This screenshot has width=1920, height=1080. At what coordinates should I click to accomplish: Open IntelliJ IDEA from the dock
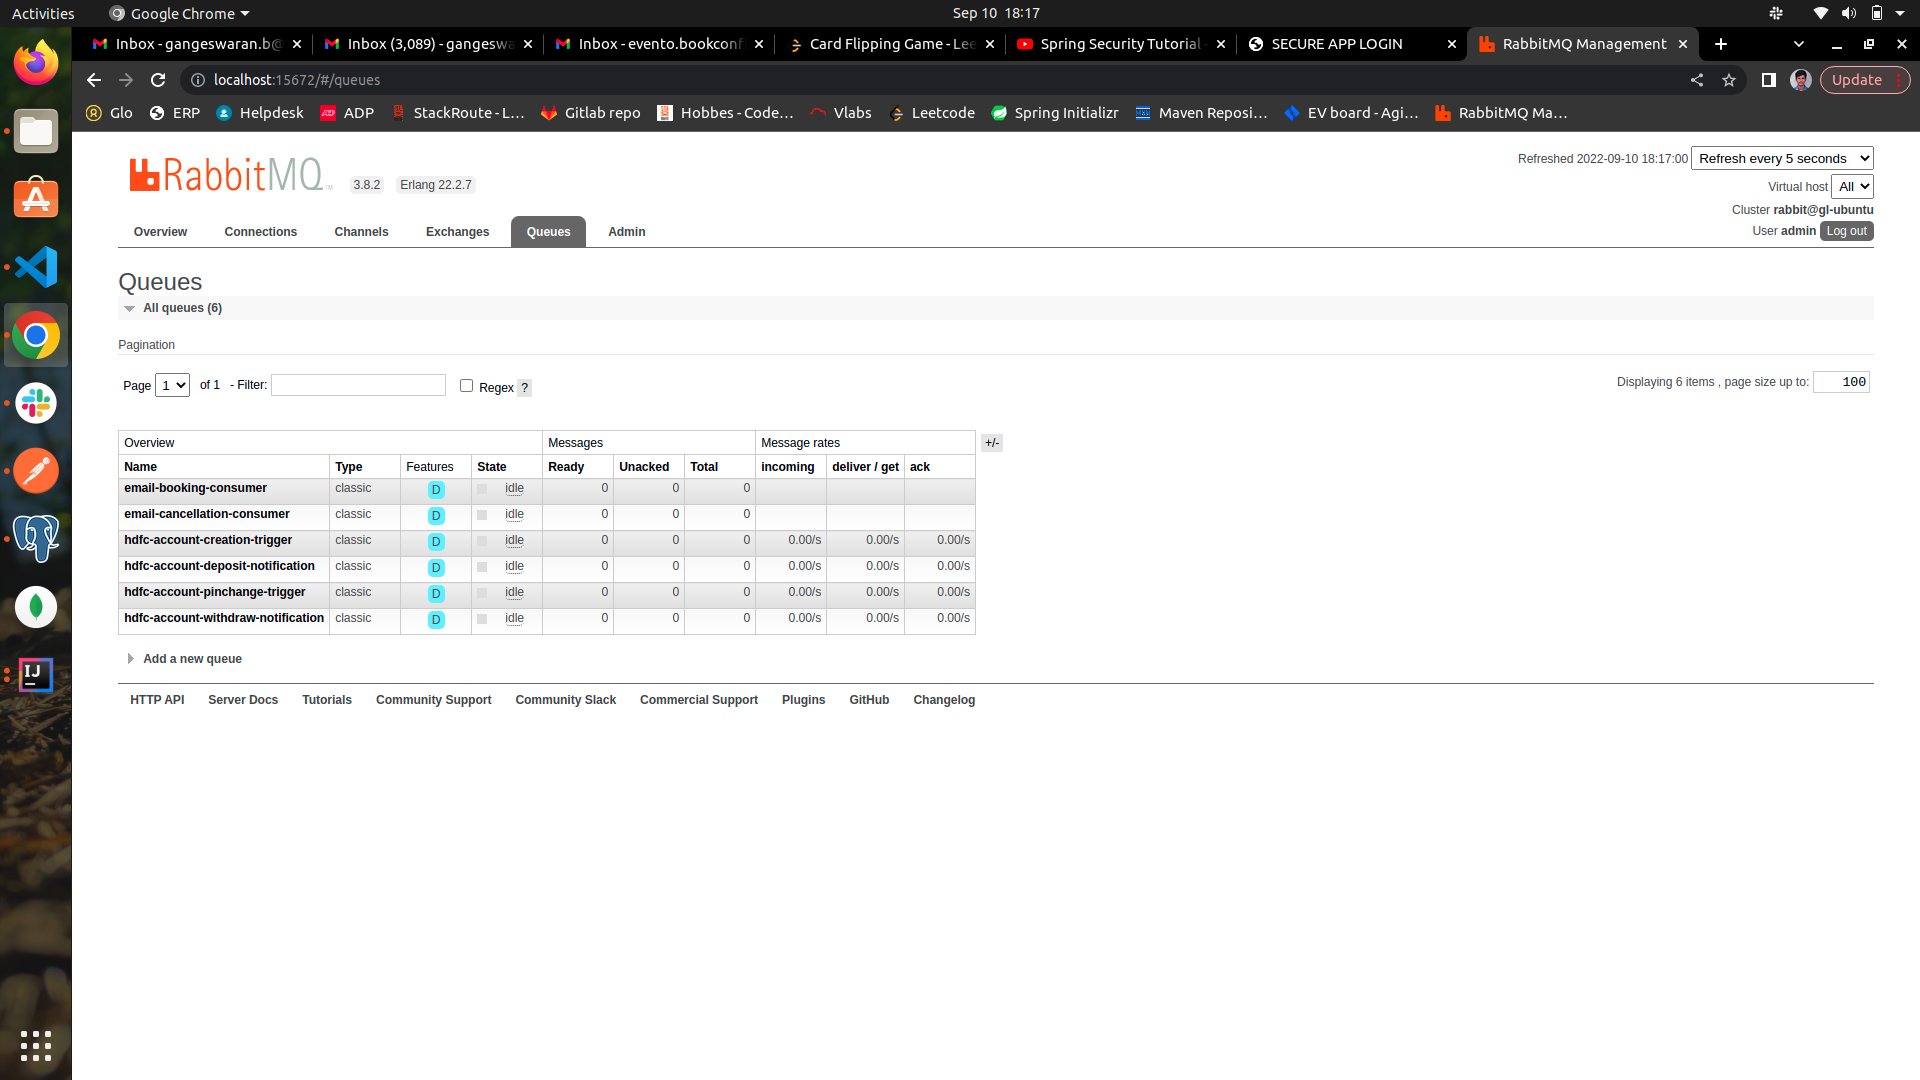click(35, 675)
